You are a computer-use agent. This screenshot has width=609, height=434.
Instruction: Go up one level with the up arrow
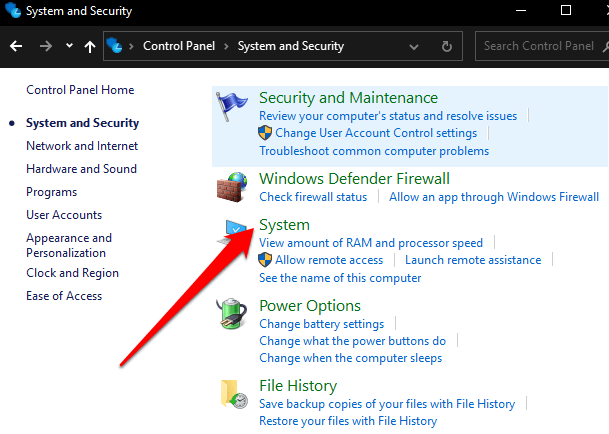(91, 46)
